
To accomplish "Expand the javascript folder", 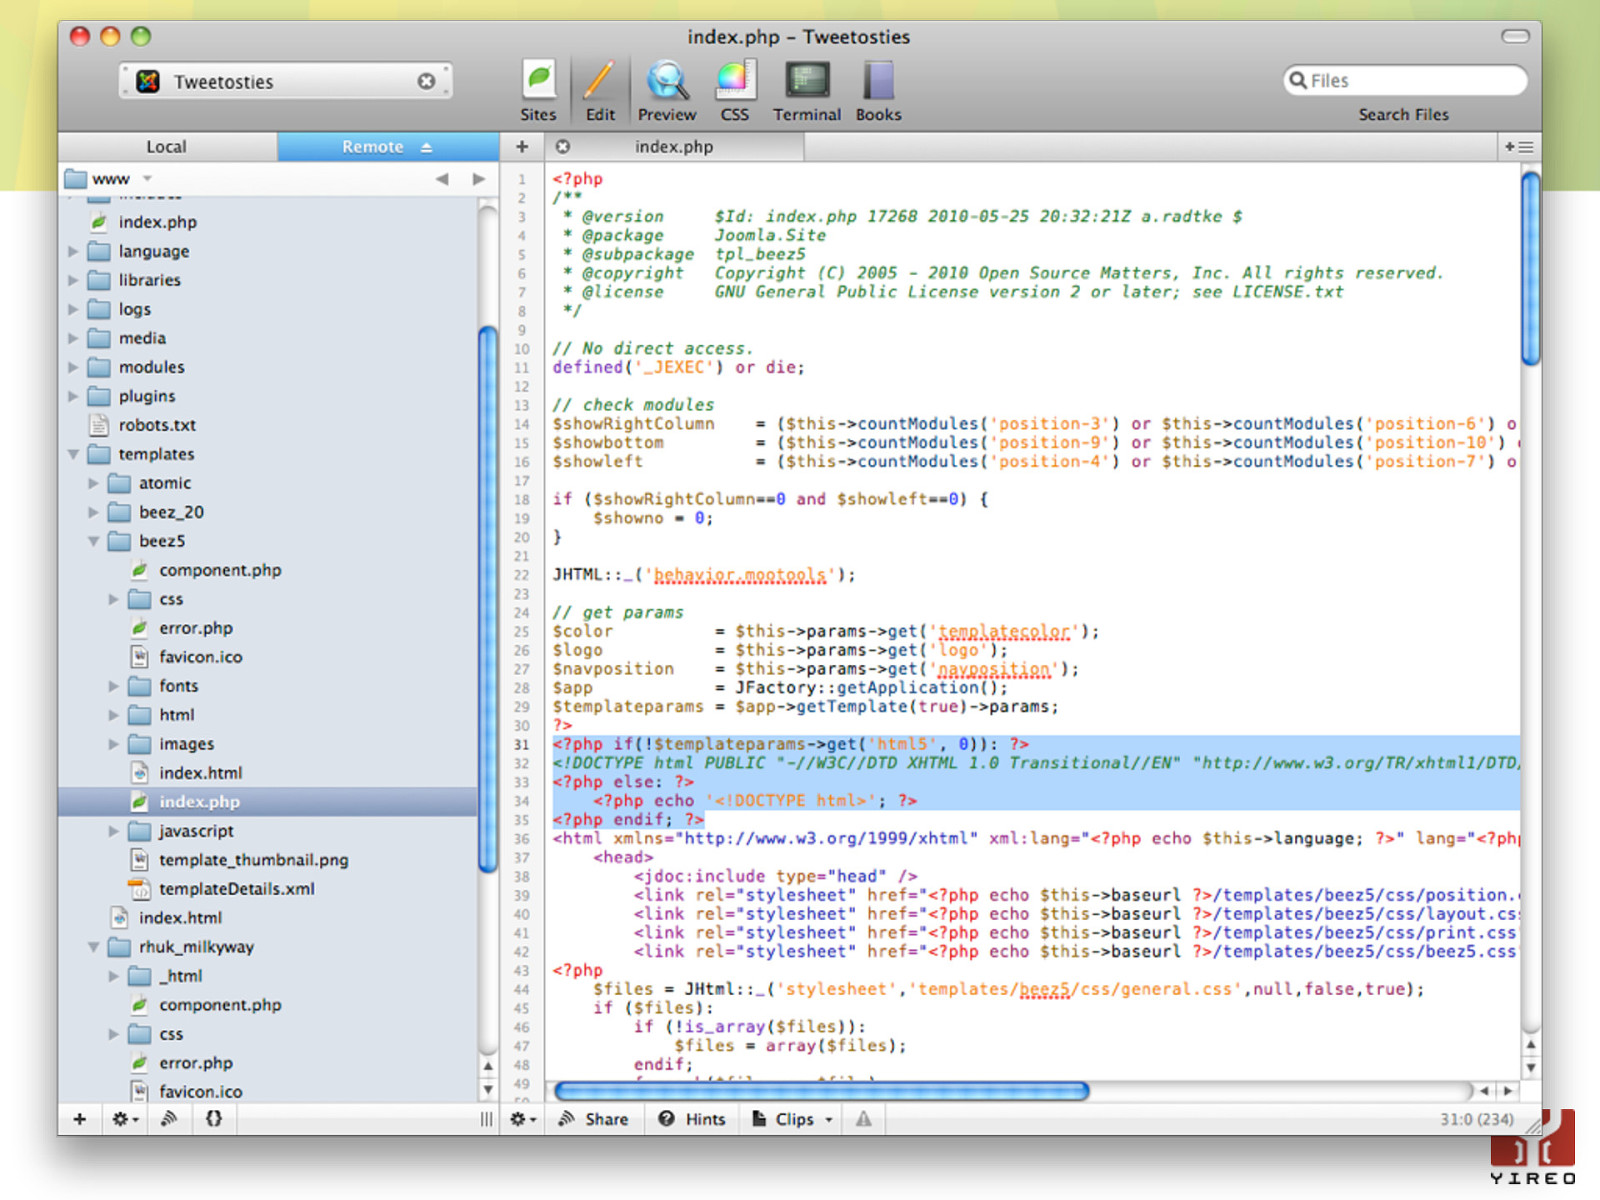I will tap(113, 831).
